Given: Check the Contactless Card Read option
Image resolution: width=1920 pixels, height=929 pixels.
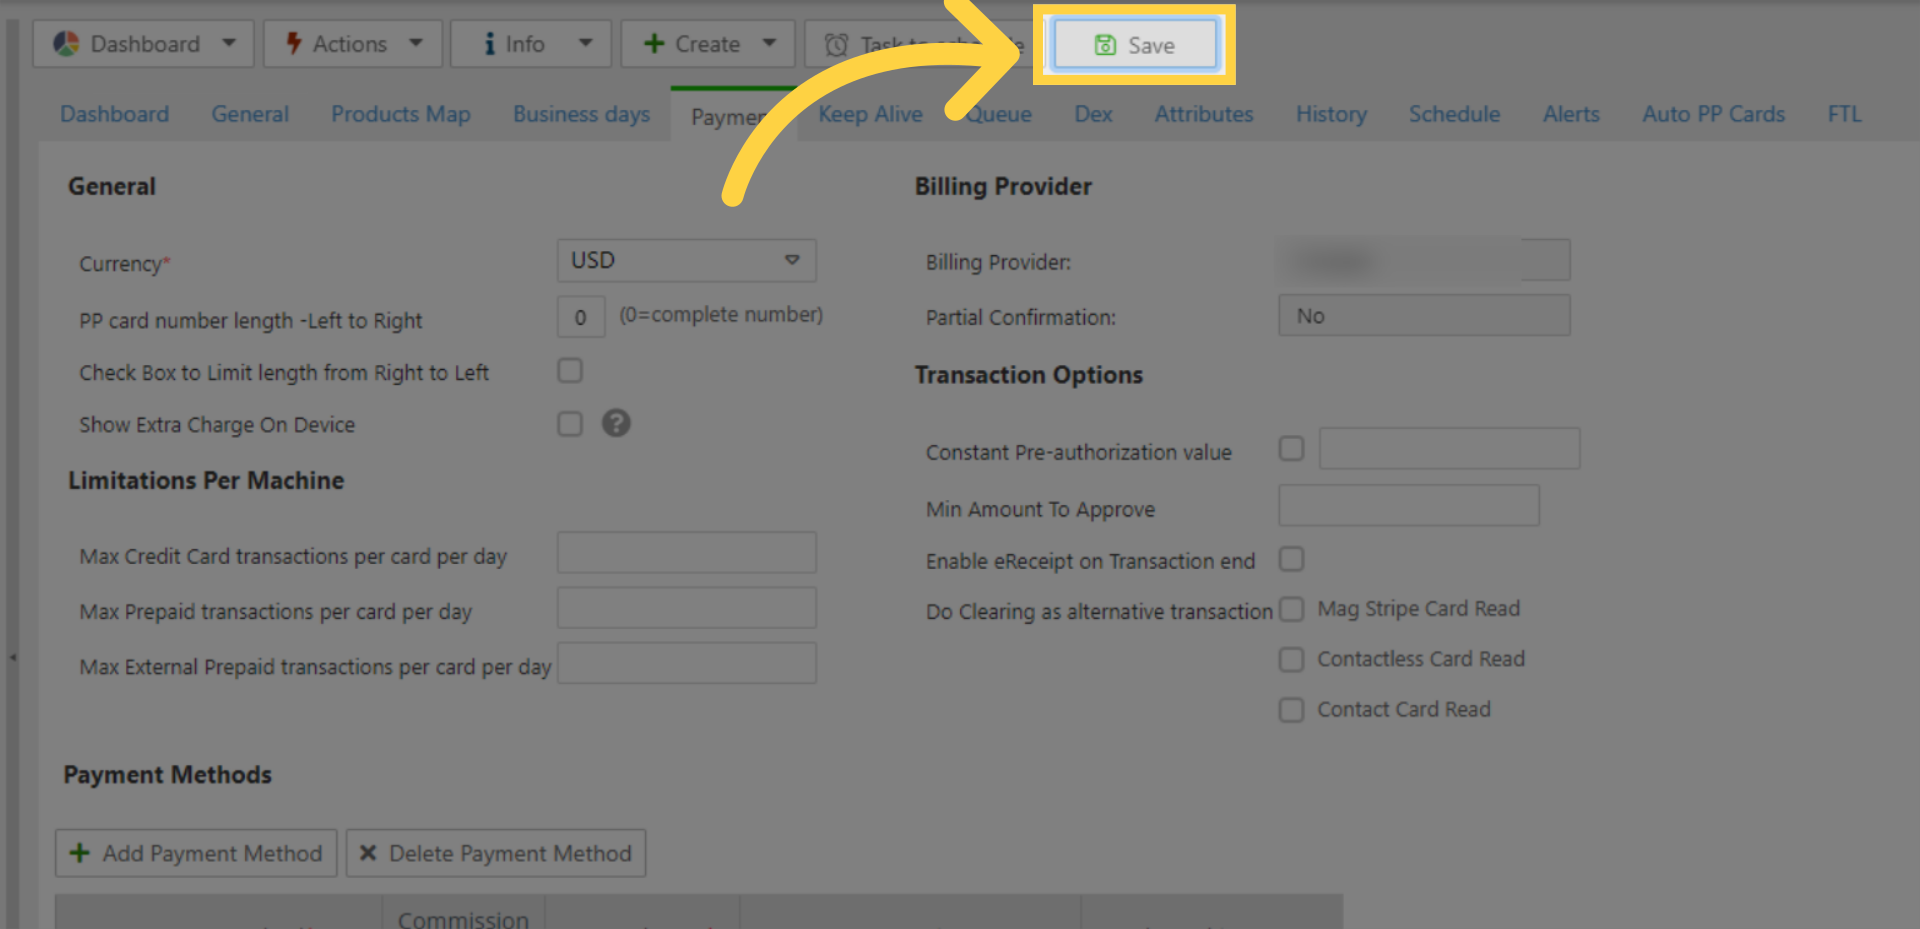Looking at the screenshot, I should (x=1291, y=659).
